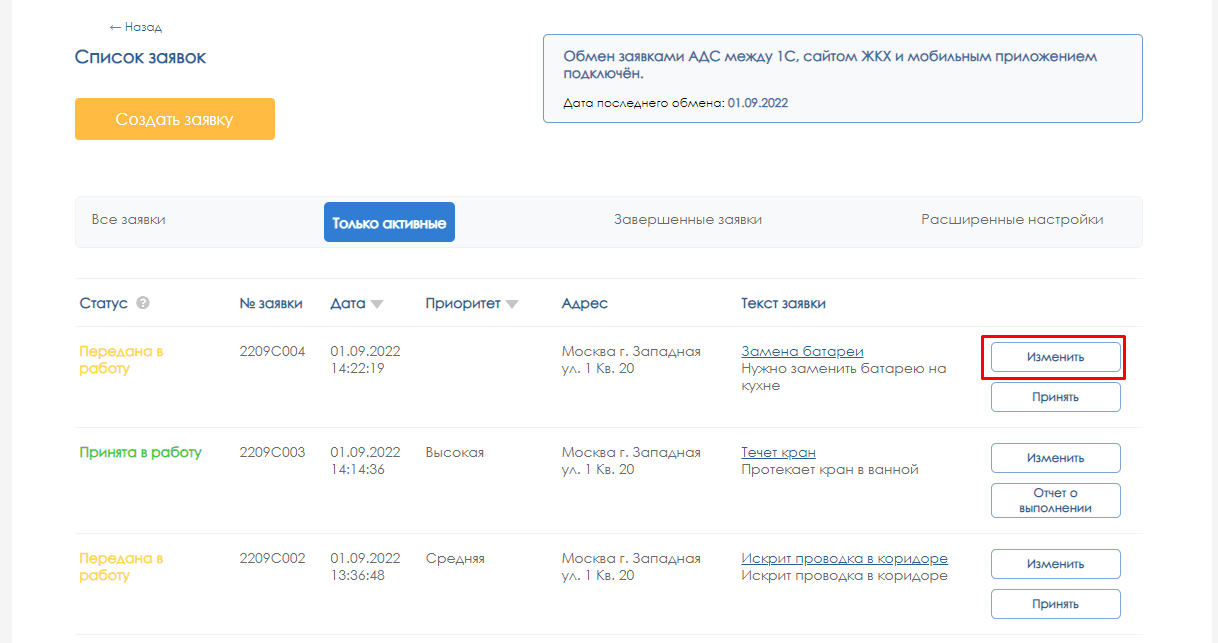Open the Замена батареи request link

click(802, 351)
